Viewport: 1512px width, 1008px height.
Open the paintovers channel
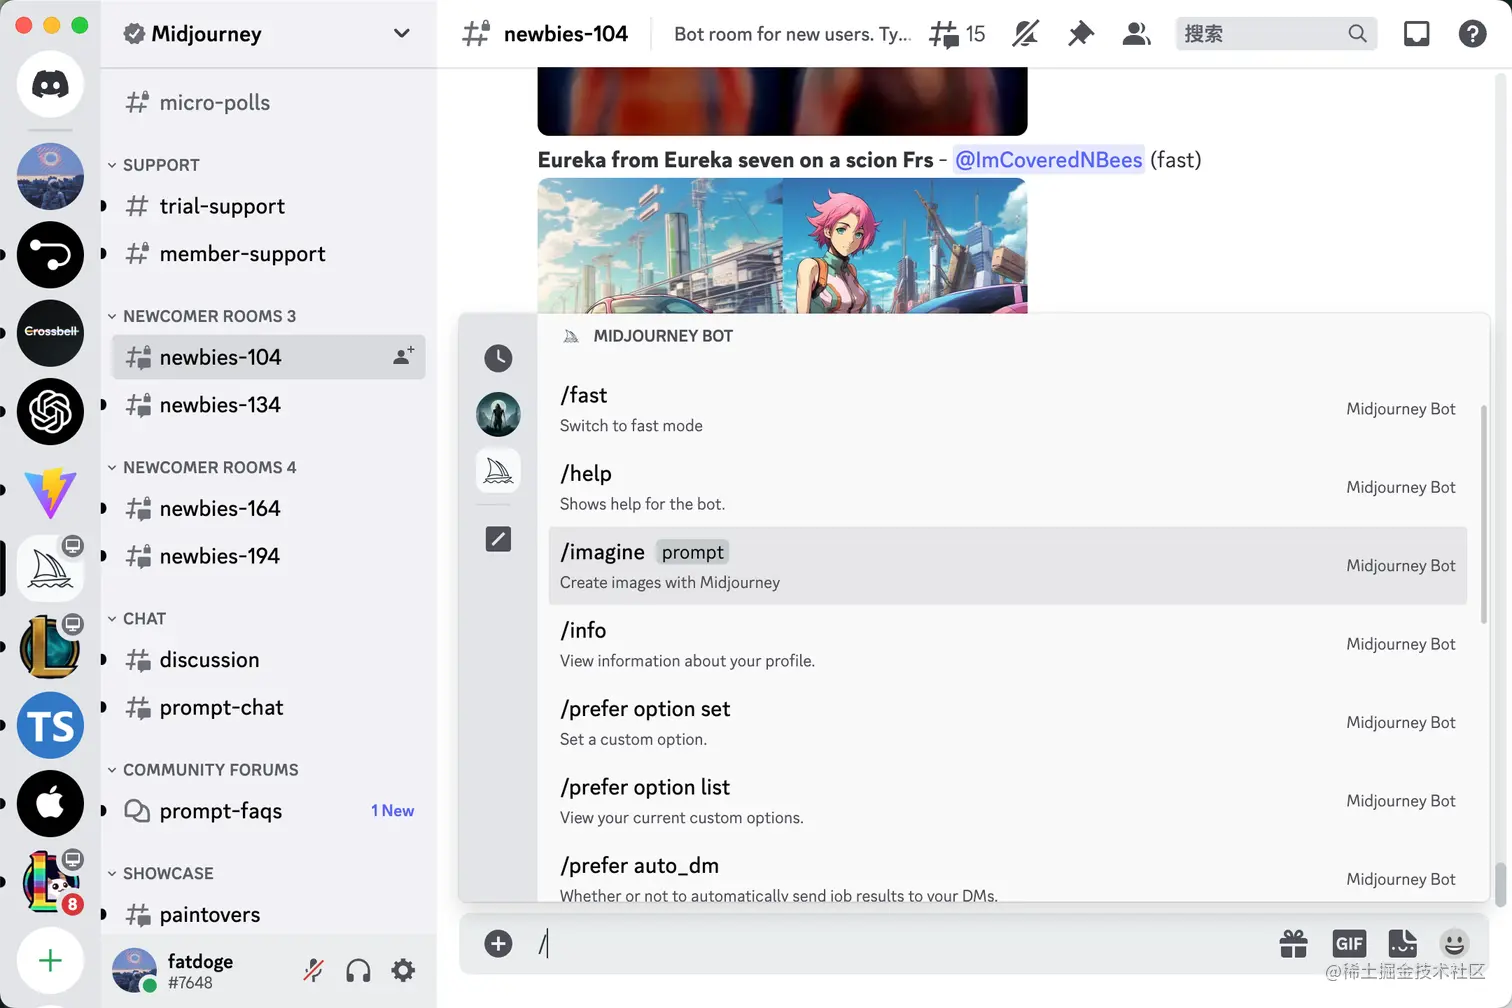[268, 914]
